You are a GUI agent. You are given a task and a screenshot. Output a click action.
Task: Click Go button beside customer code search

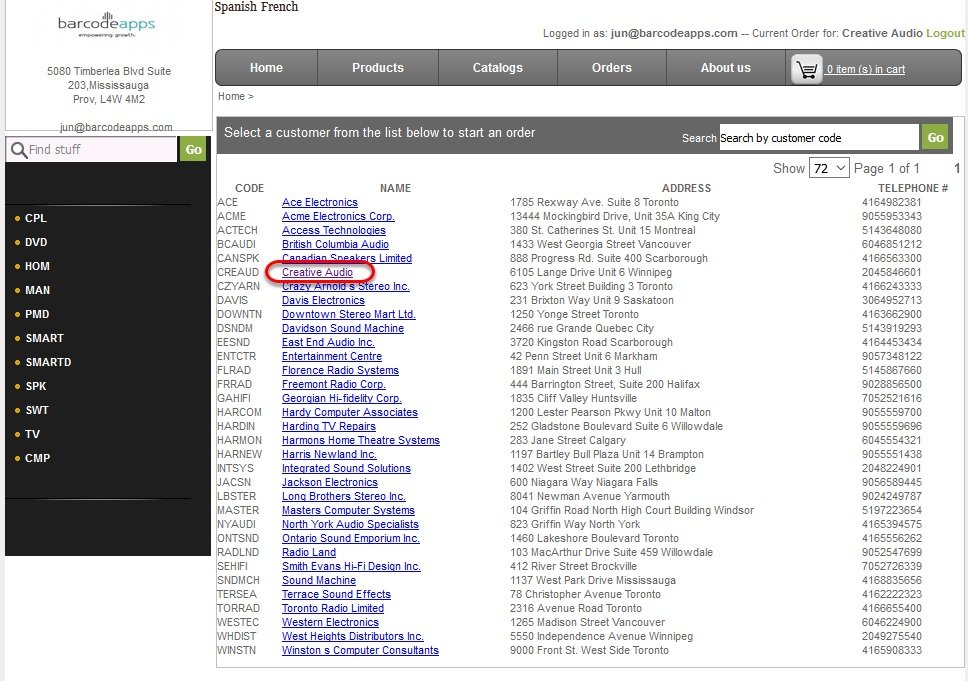coord(935,138)
